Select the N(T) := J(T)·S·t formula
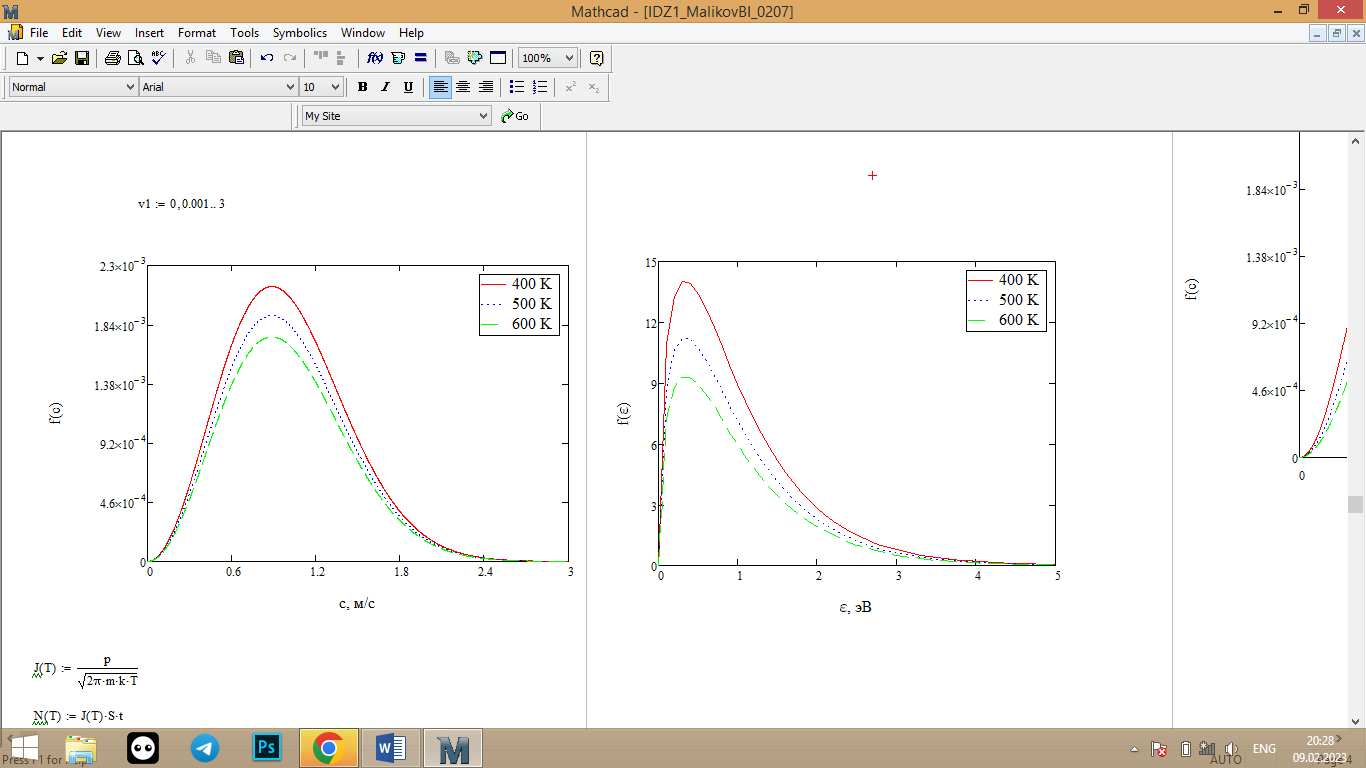Viewport: 1366px width, 768px height. (78, 716)
